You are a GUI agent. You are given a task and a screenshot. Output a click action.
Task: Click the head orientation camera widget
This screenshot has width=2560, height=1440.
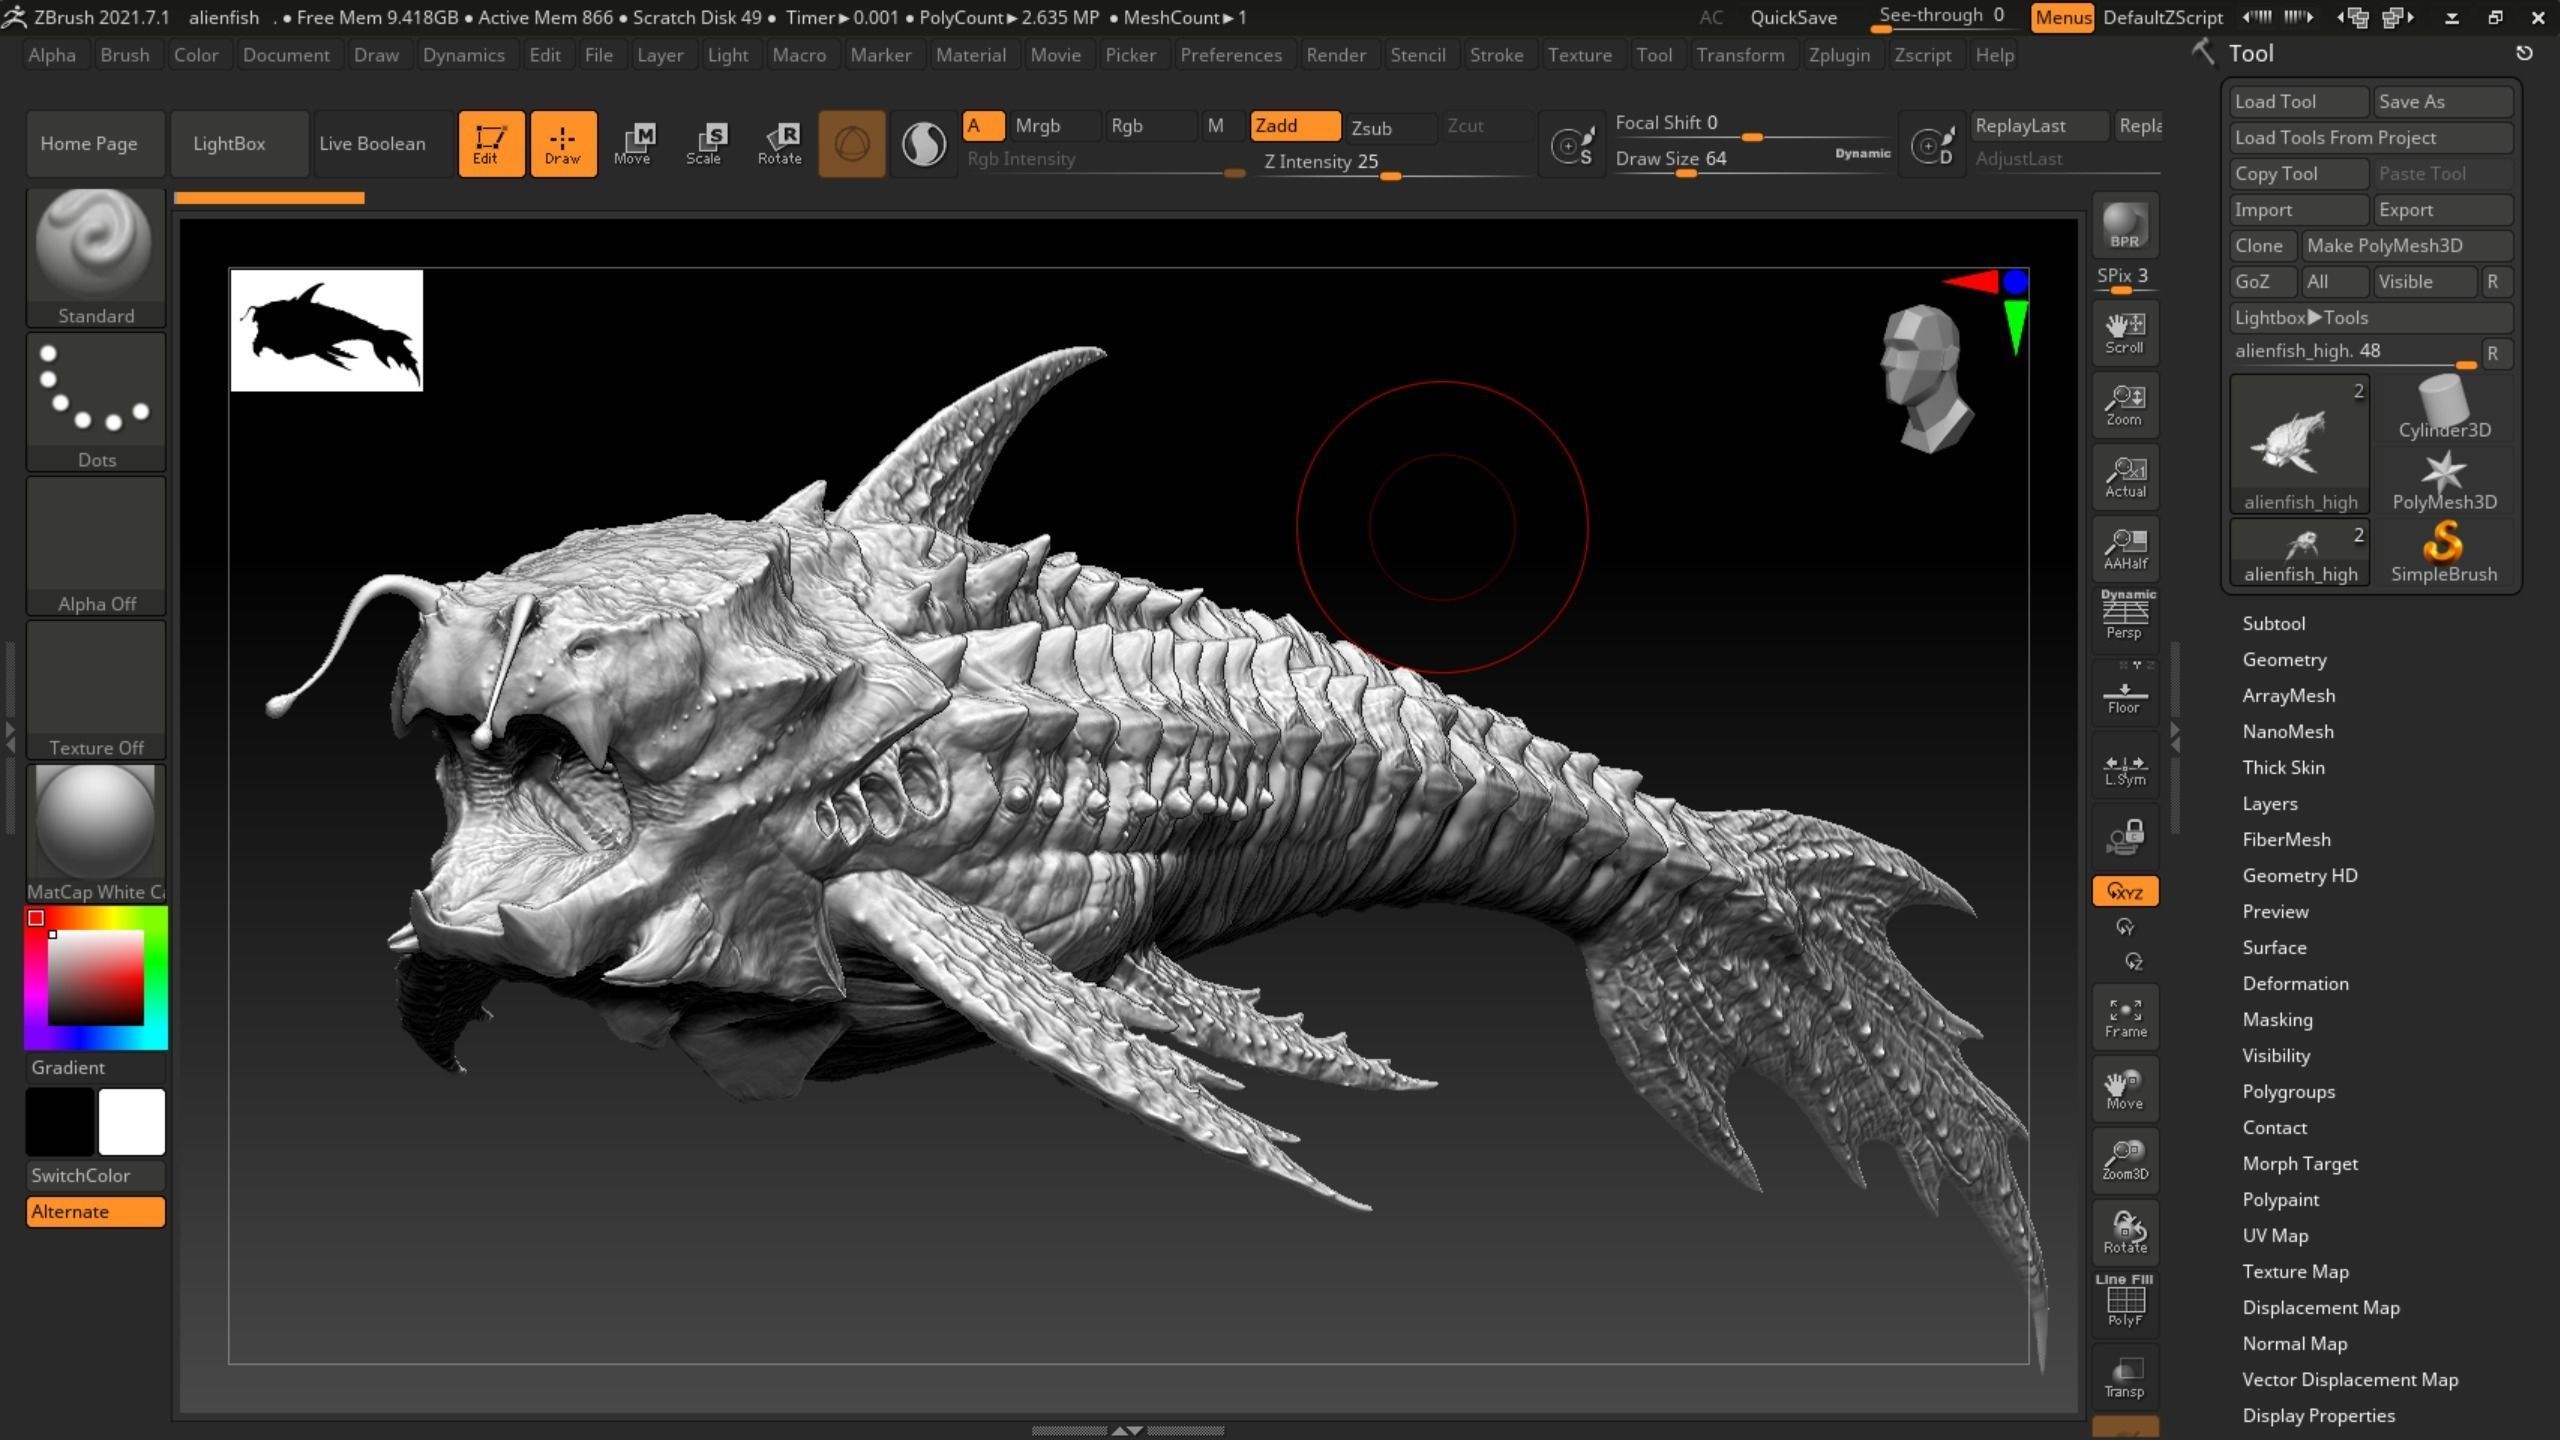pos(1925,379)
